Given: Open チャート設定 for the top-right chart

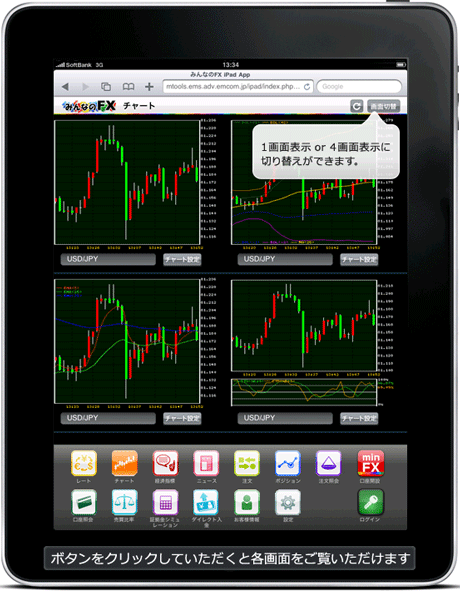Looking at the screenshot, I should [x=359, y=259].
